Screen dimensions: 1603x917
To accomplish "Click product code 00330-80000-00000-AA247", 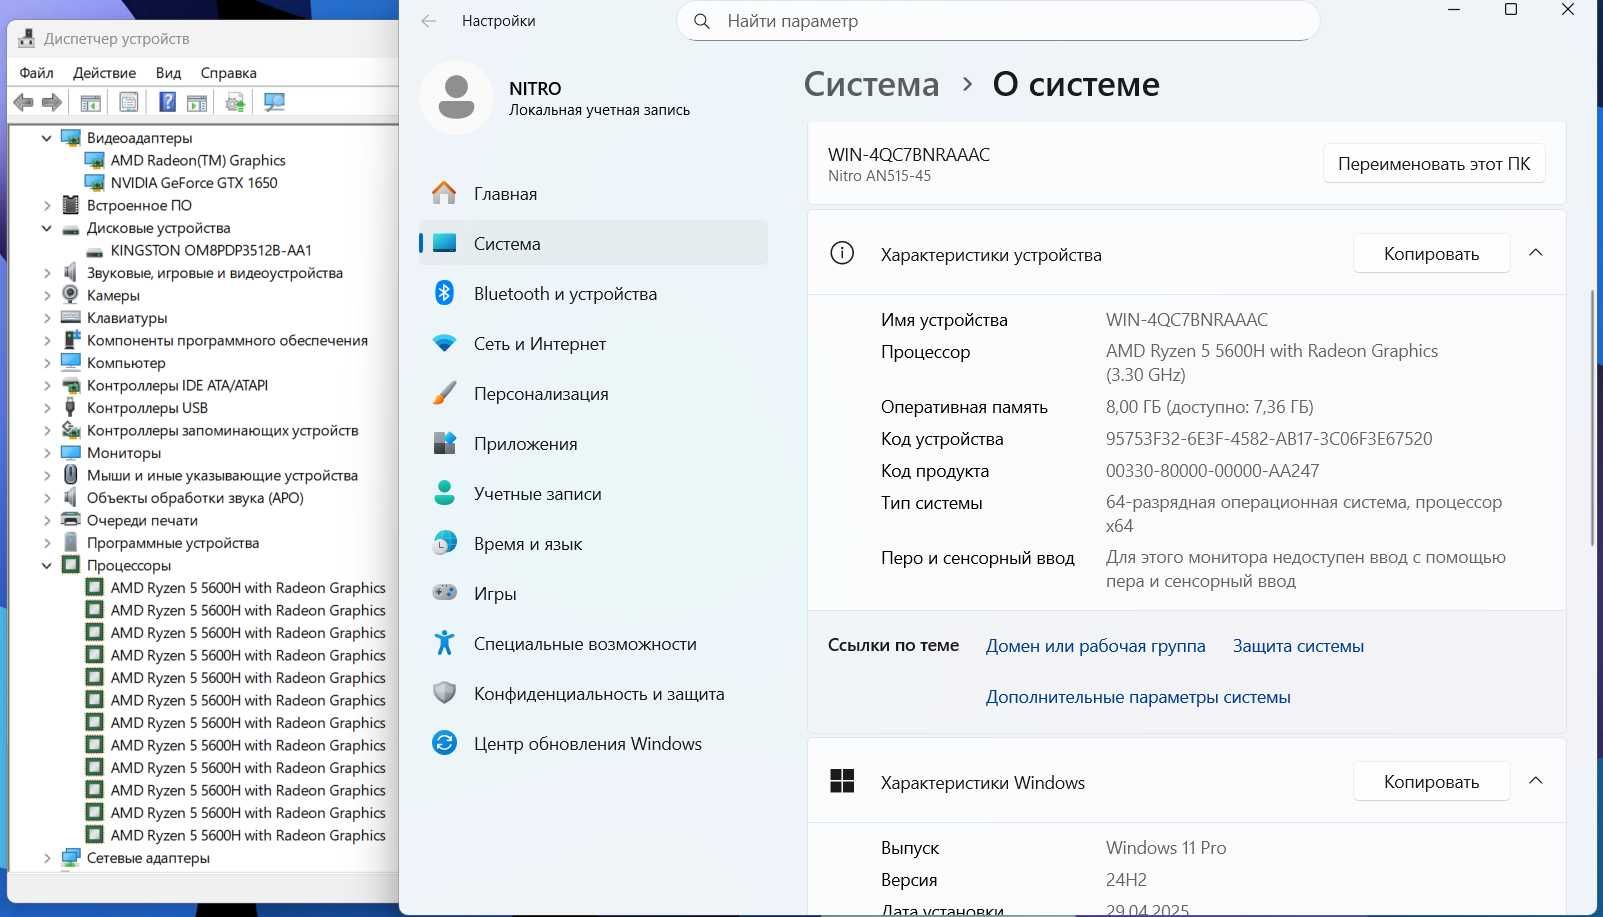I will tap(1212, 471).
